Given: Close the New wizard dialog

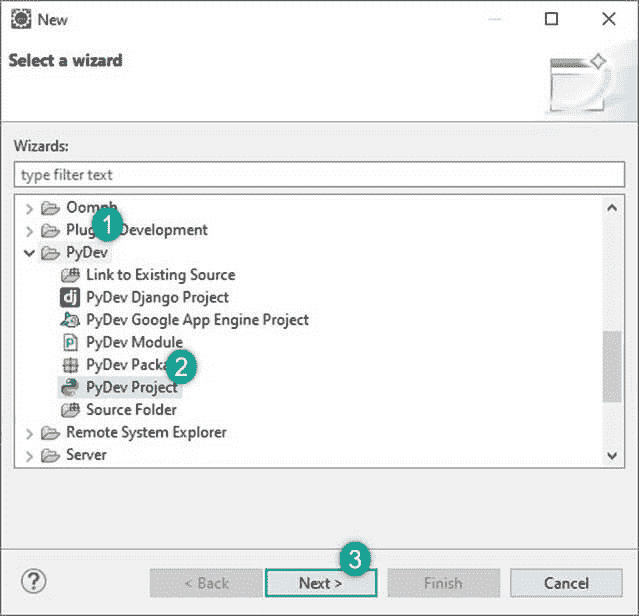Looking at the screenshot, I should (609, 19).
